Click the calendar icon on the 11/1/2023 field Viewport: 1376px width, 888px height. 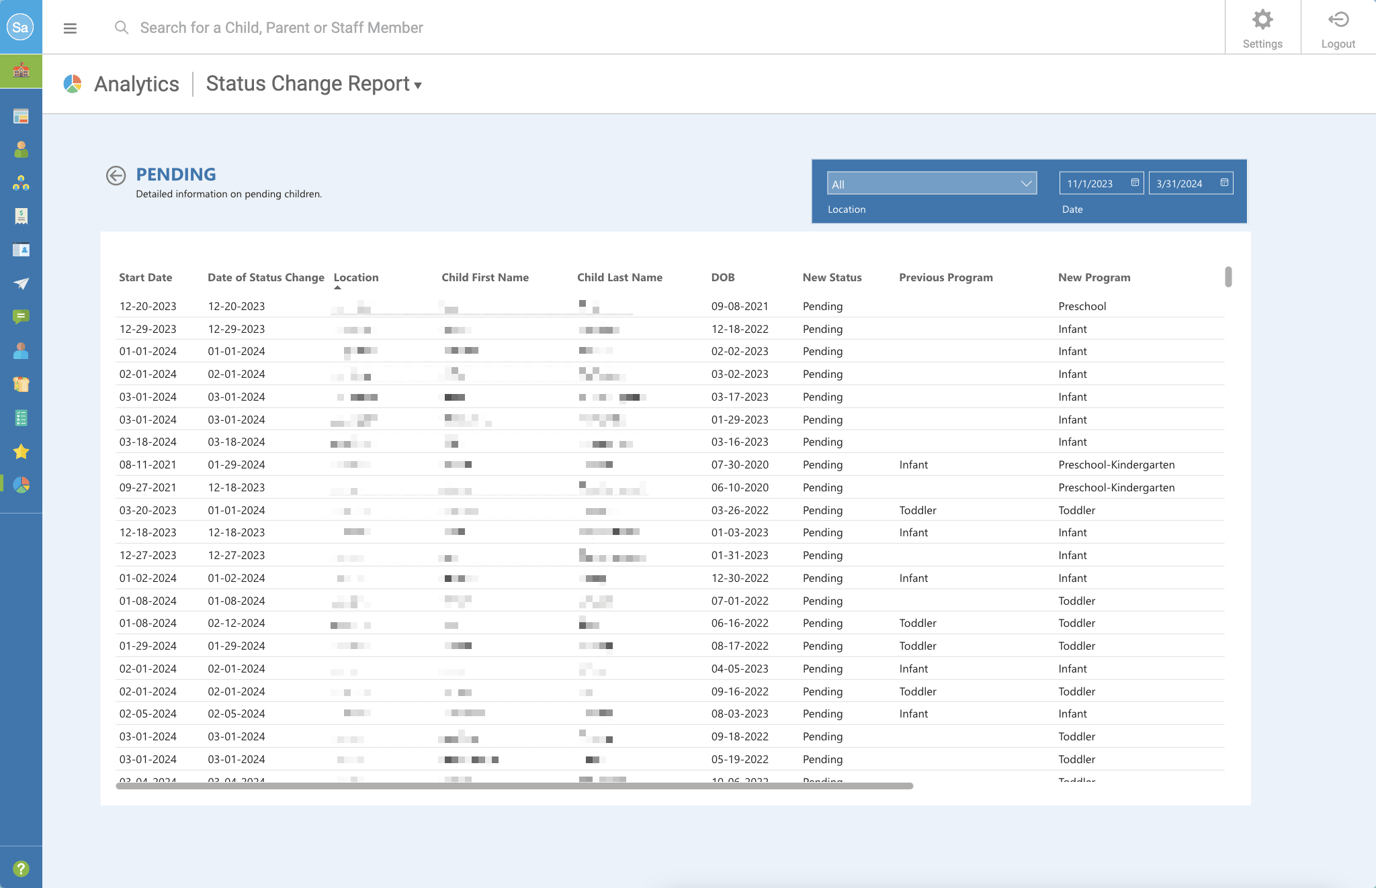(x=1133, y=183)
